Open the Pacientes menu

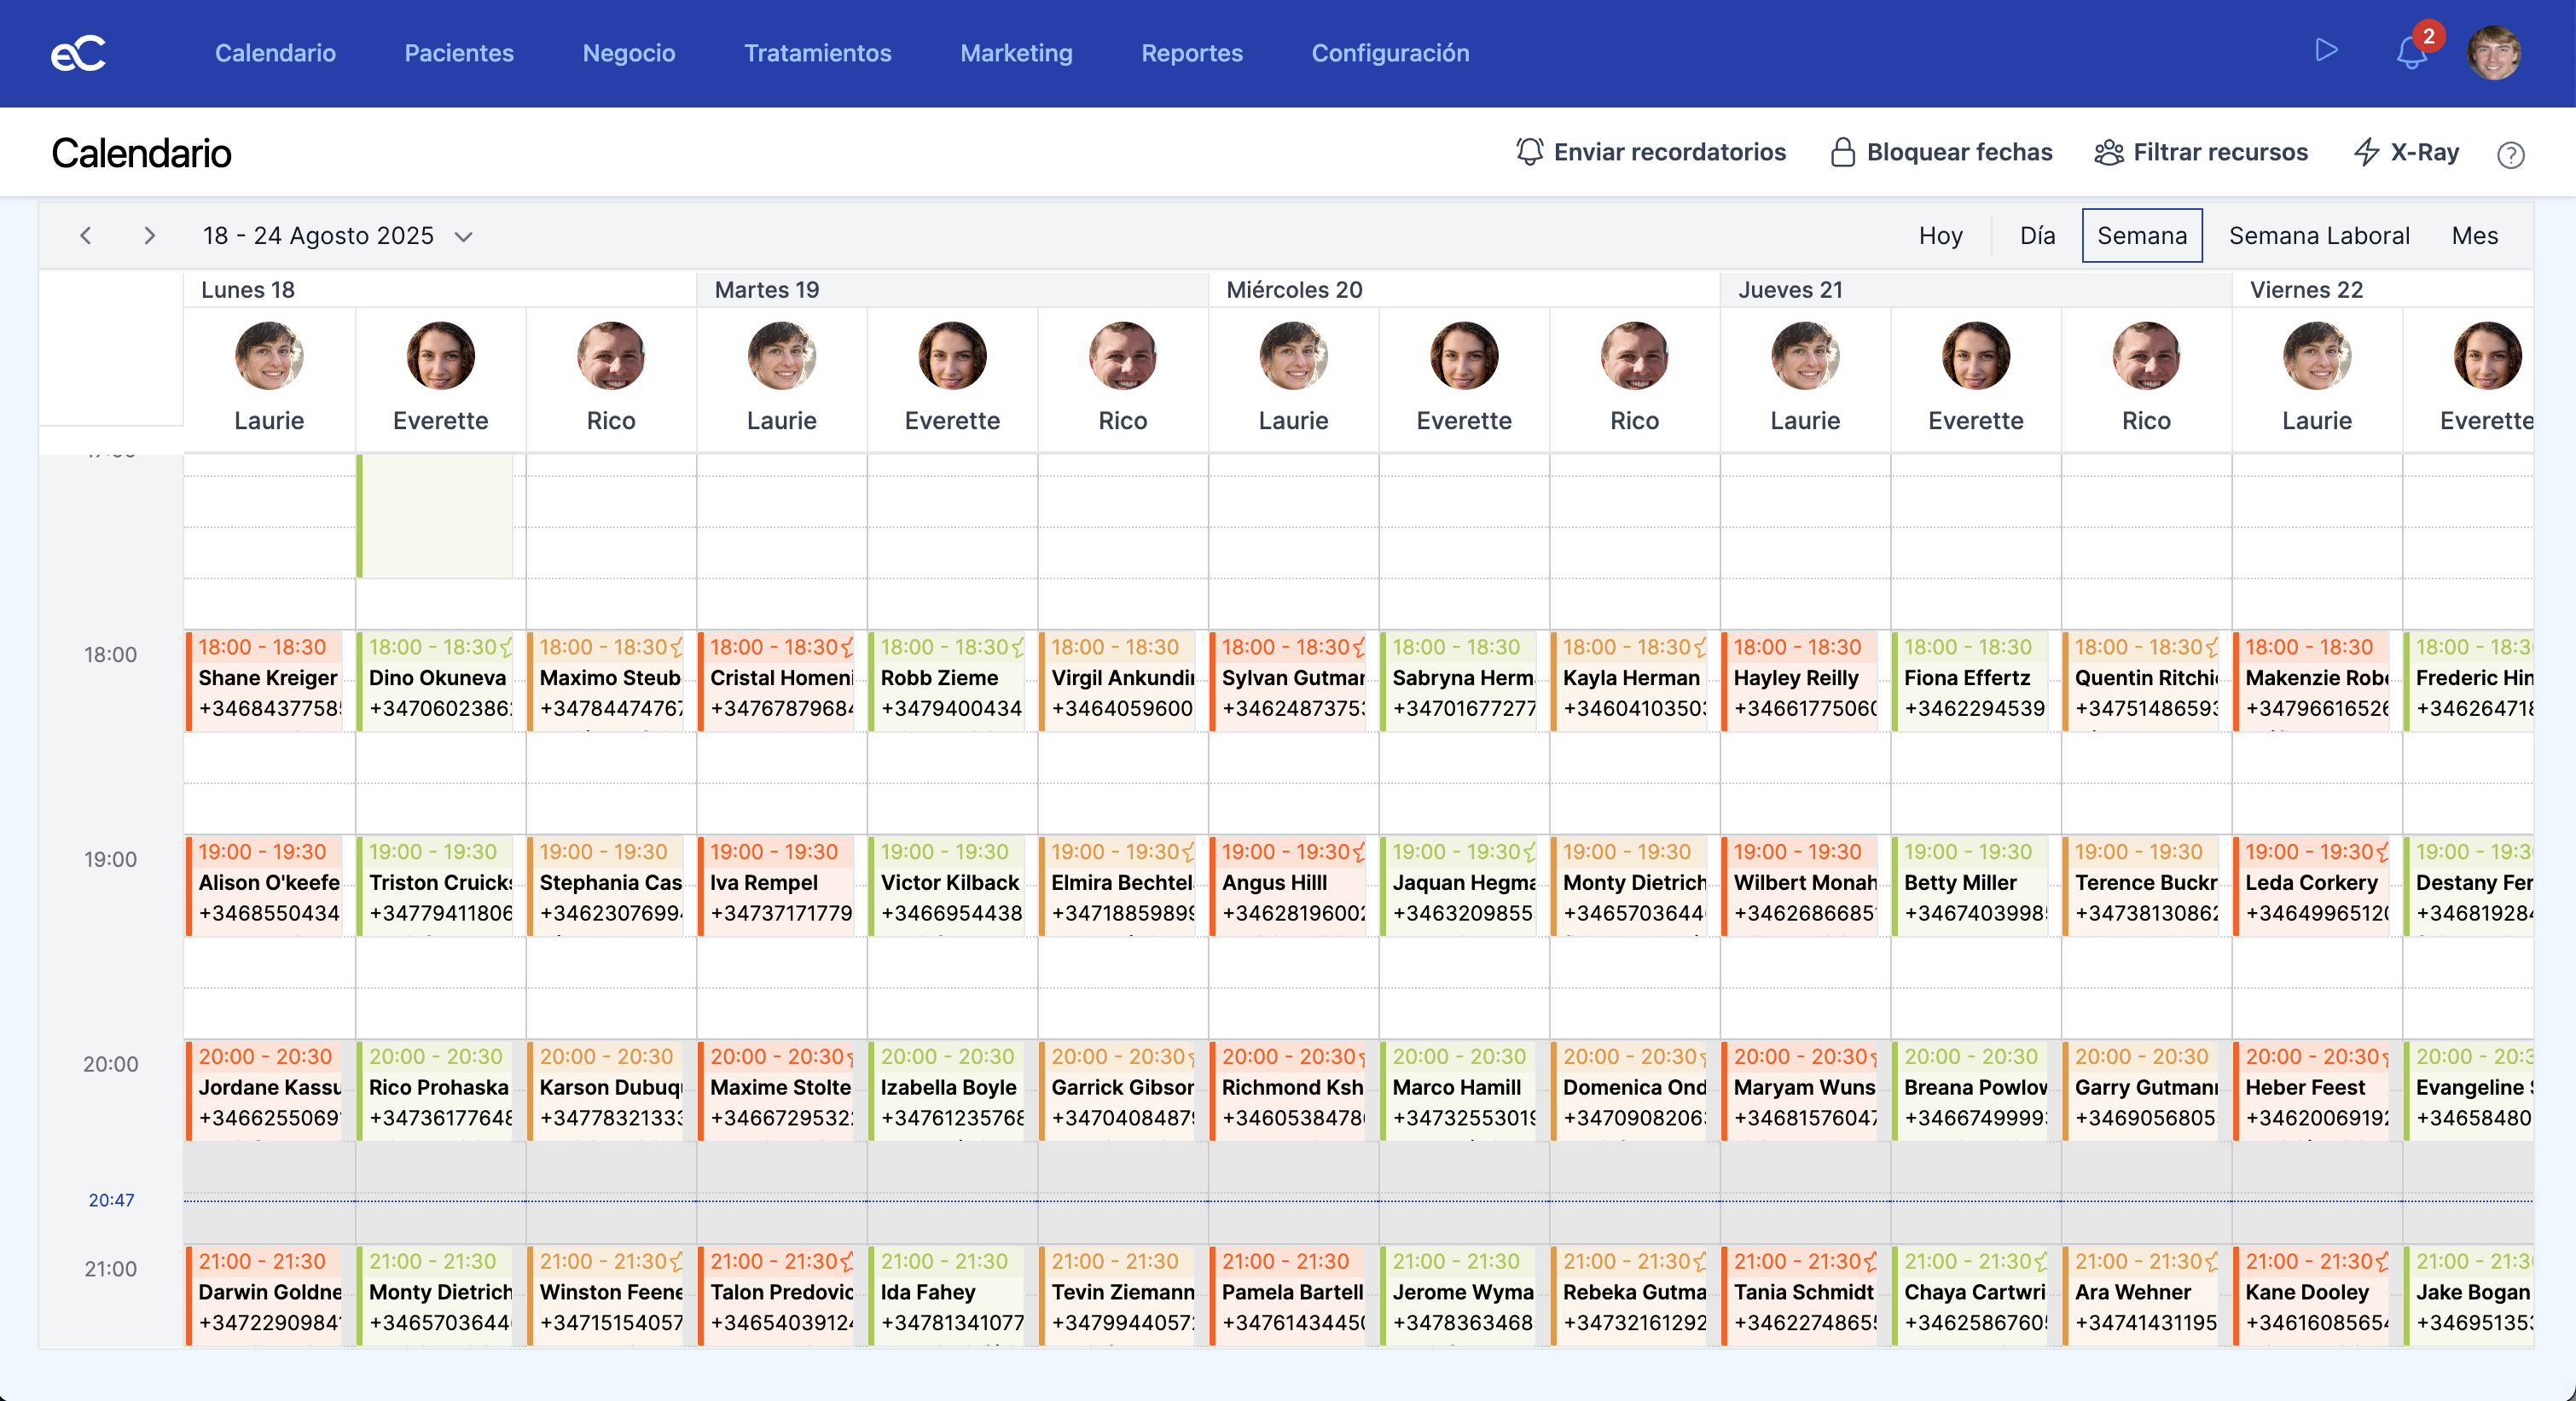(459, 53)
